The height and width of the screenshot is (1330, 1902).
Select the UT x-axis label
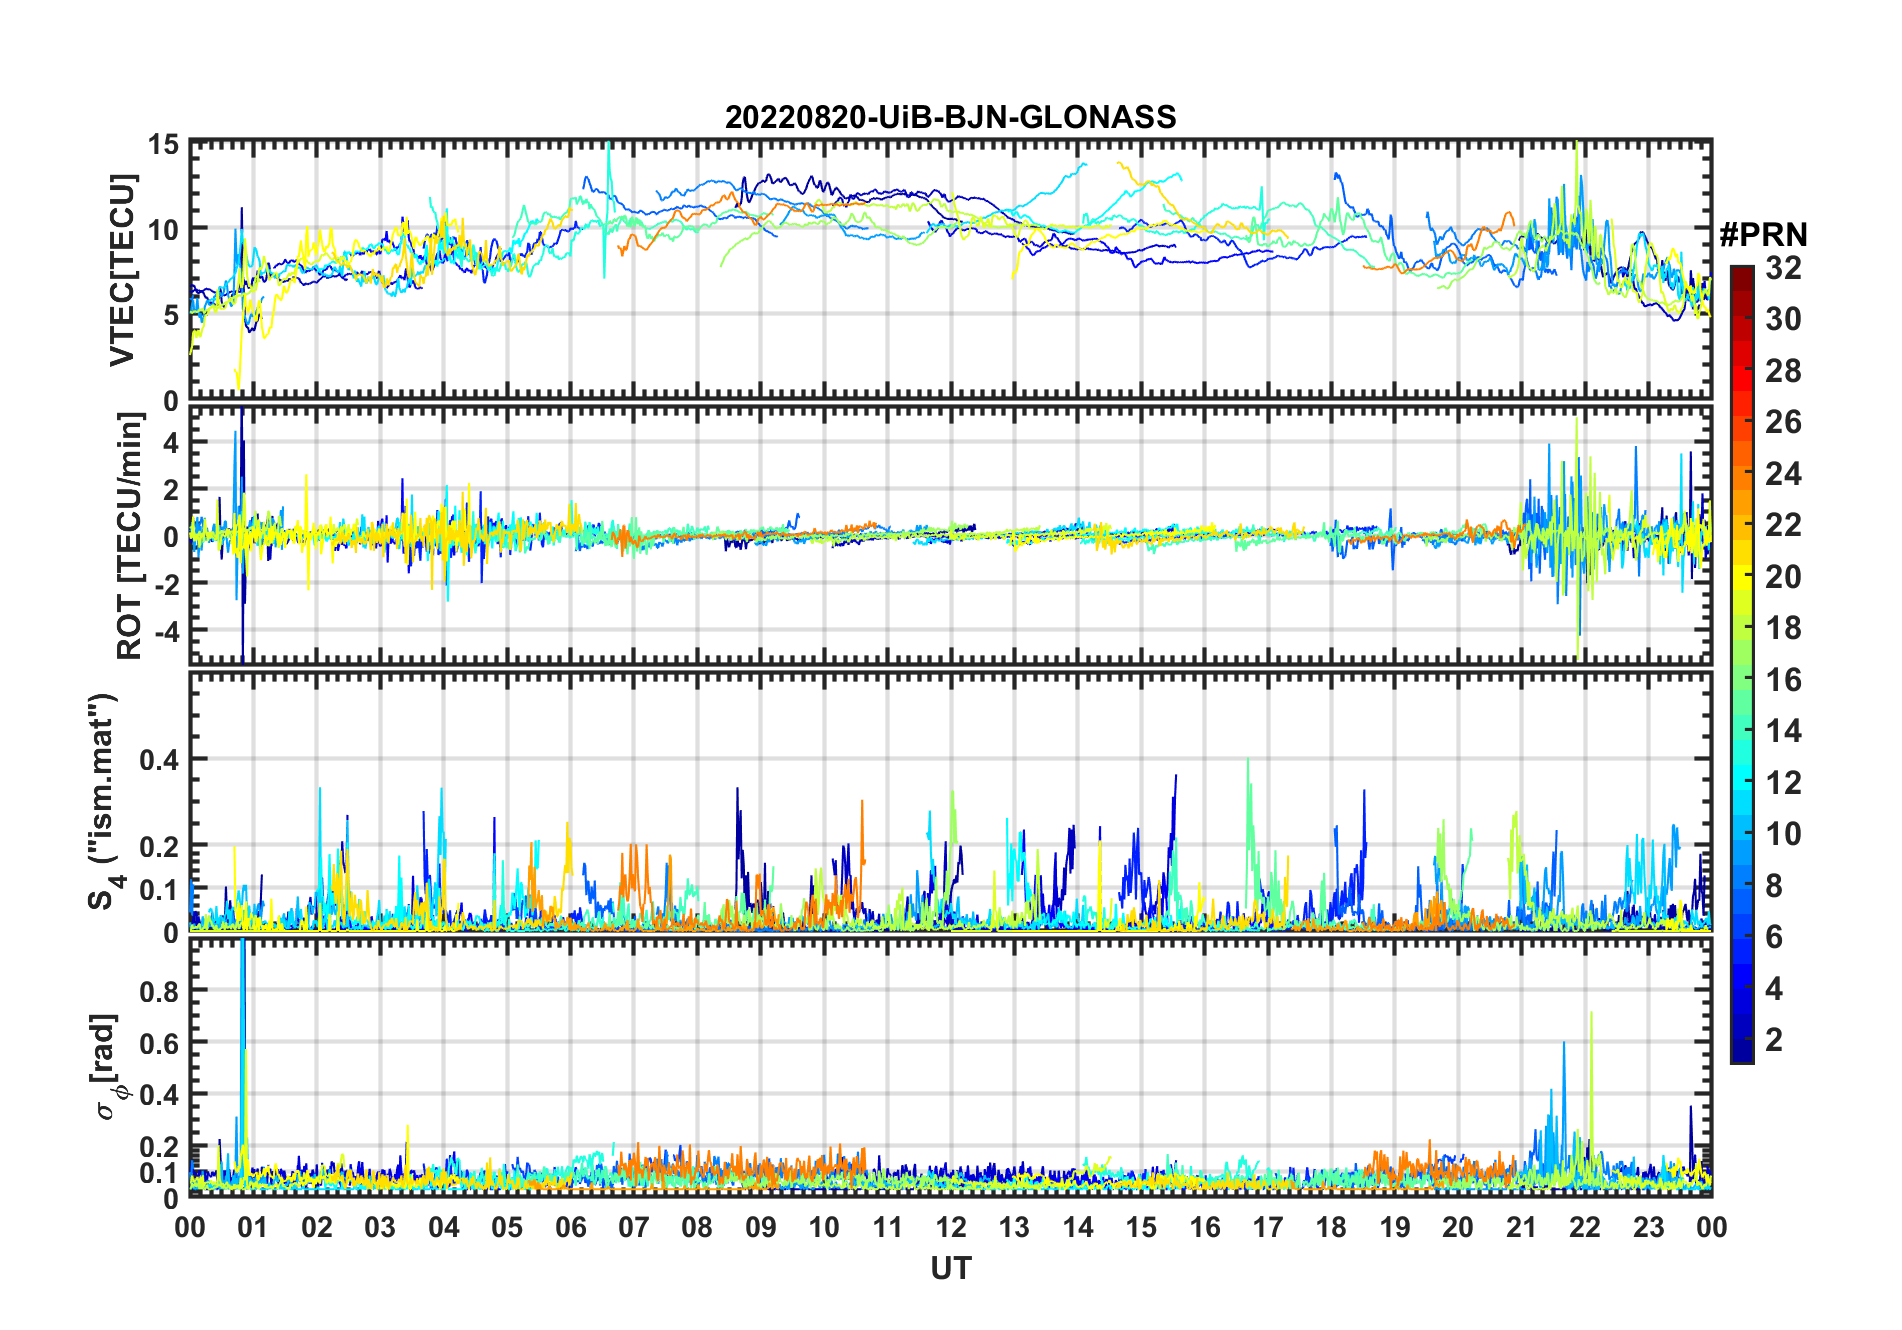pos(950,1268)
